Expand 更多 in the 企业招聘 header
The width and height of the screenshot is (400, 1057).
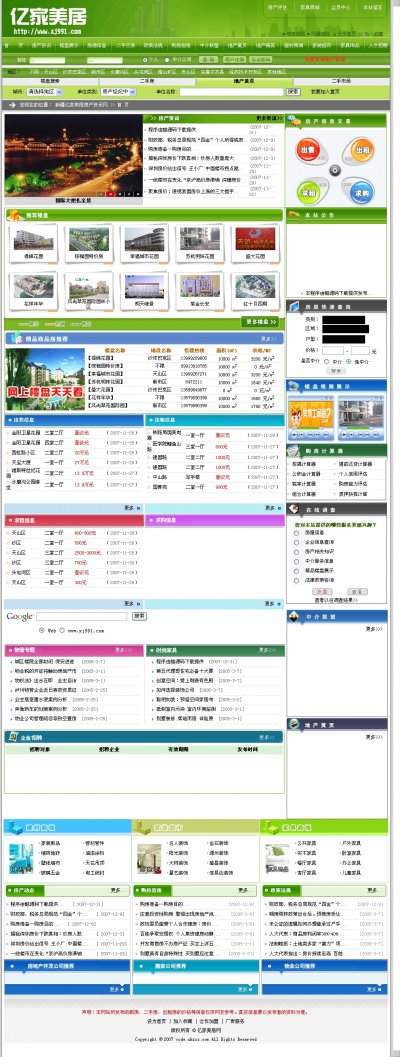267,738
